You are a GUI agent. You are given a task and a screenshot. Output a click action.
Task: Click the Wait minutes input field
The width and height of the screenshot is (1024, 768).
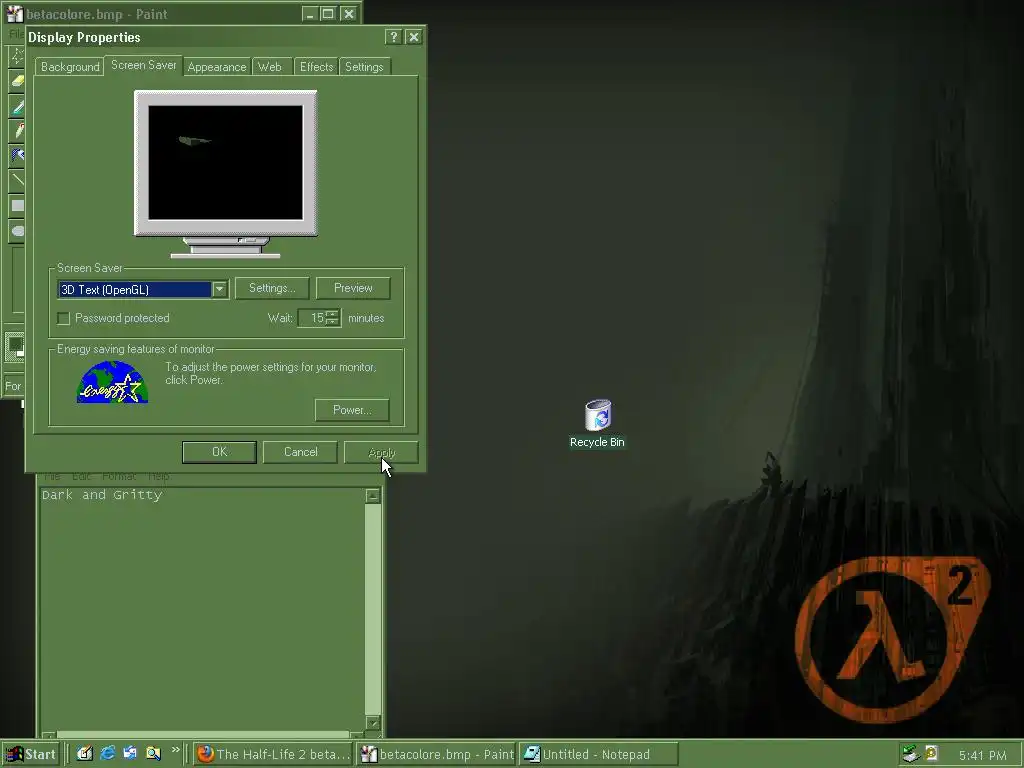[312, 318]
